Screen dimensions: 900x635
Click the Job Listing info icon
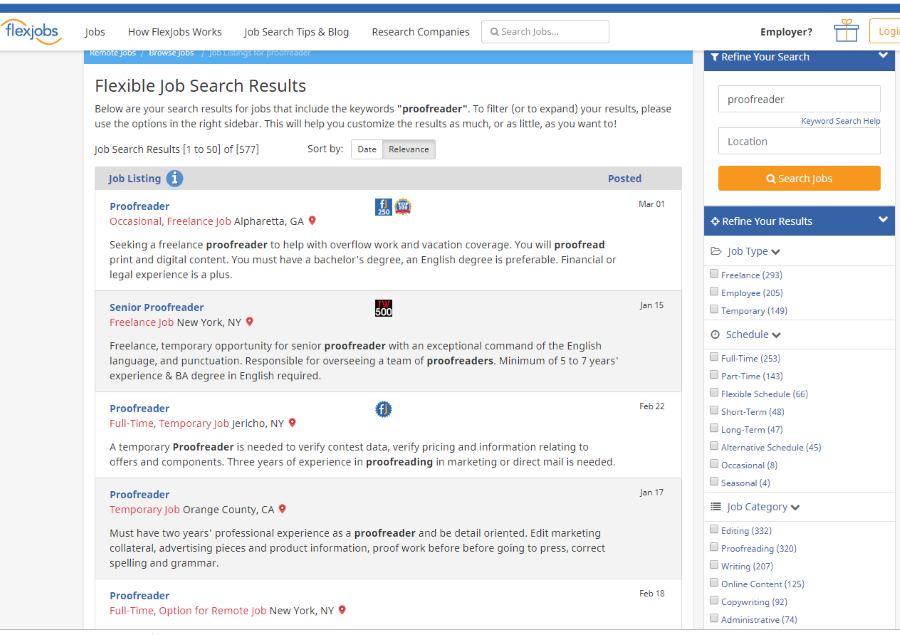(175, 178)
